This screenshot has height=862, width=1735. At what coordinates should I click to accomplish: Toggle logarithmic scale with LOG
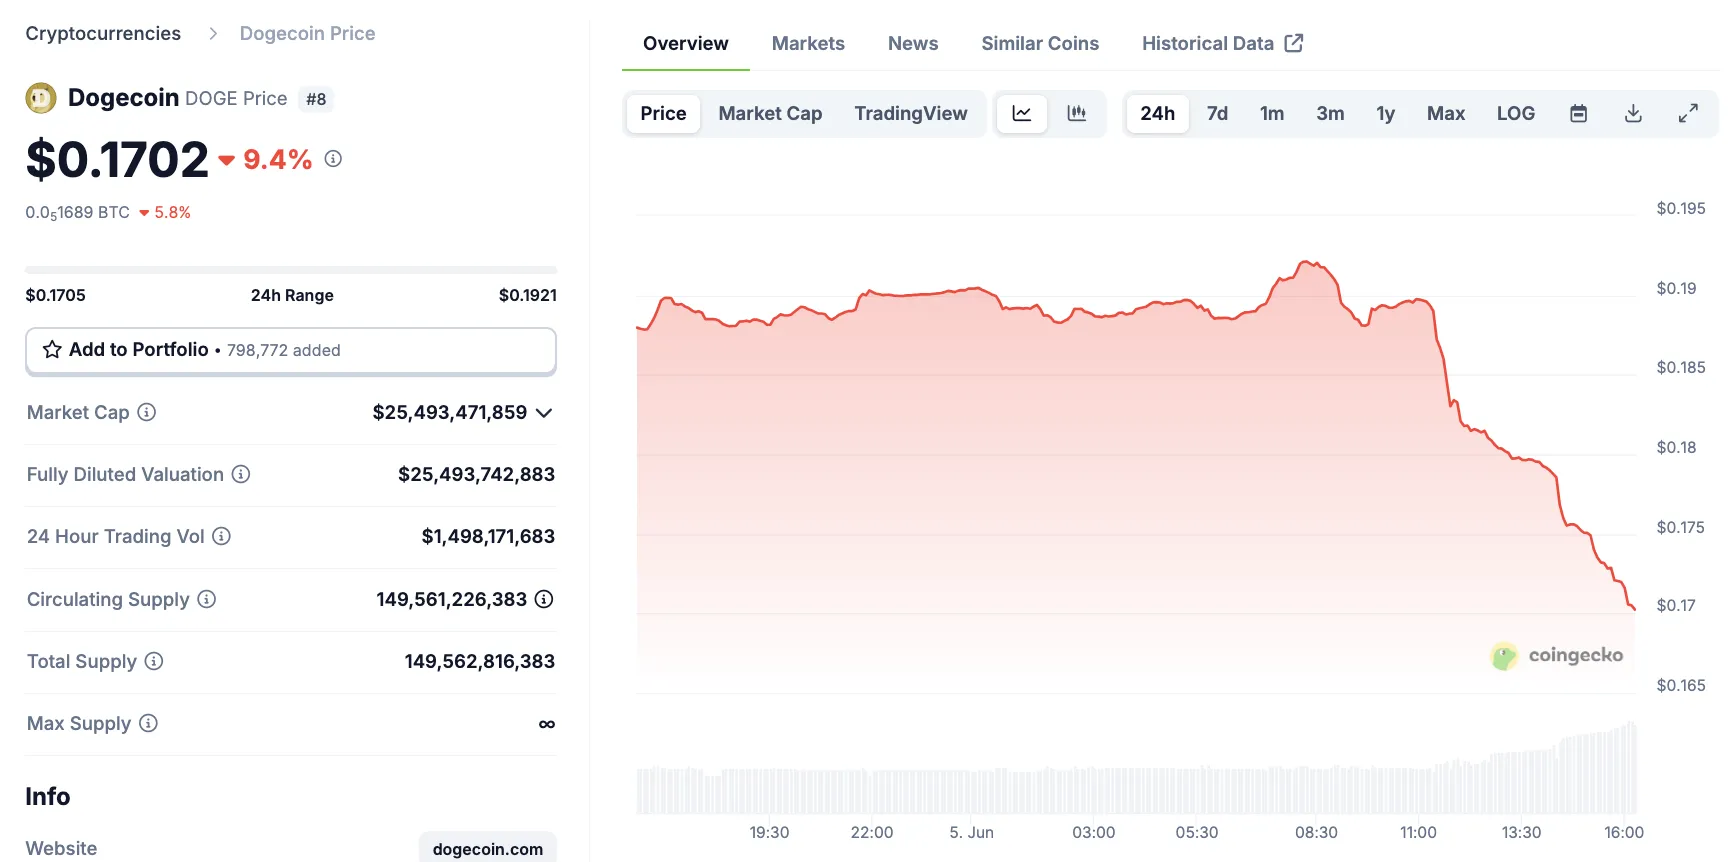point(1516,113)
